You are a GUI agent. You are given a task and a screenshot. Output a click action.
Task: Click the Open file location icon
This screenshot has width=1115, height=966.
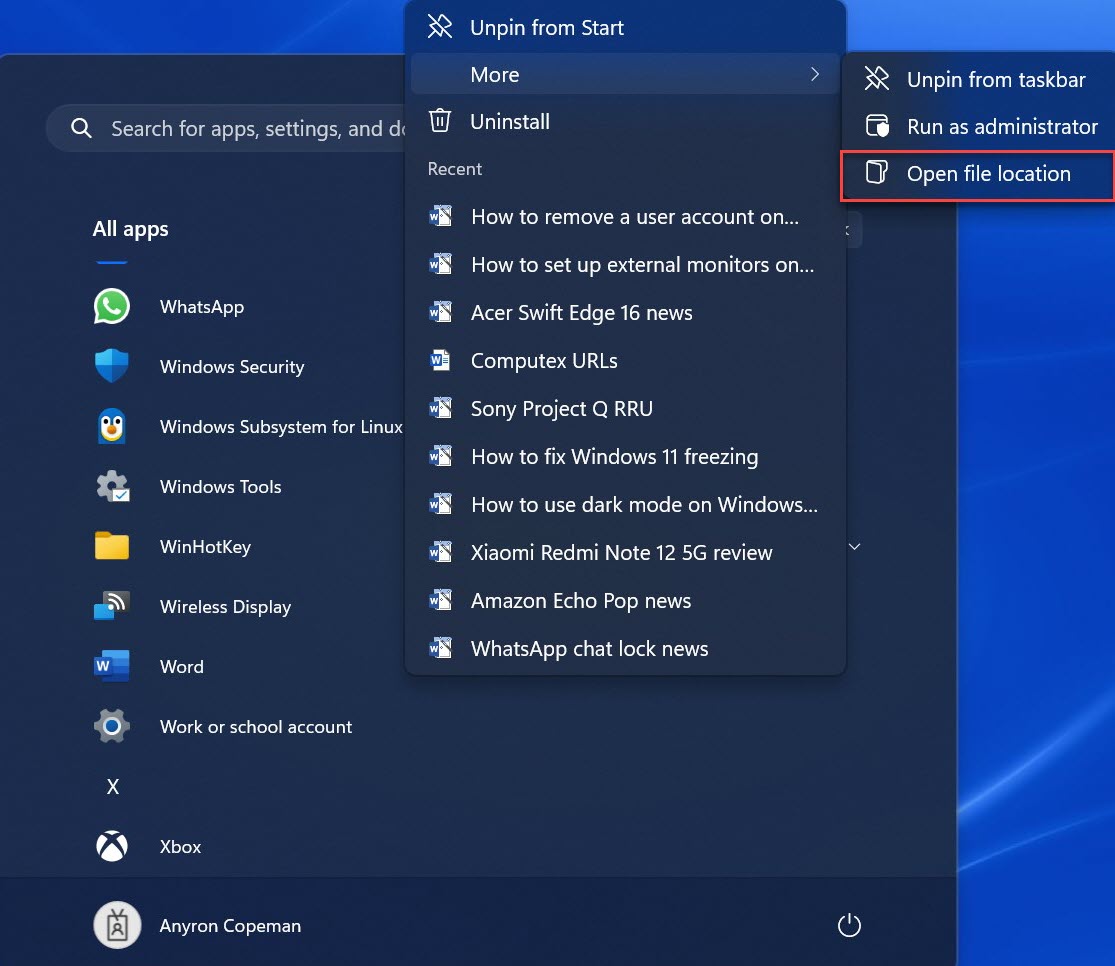point(877,172)
